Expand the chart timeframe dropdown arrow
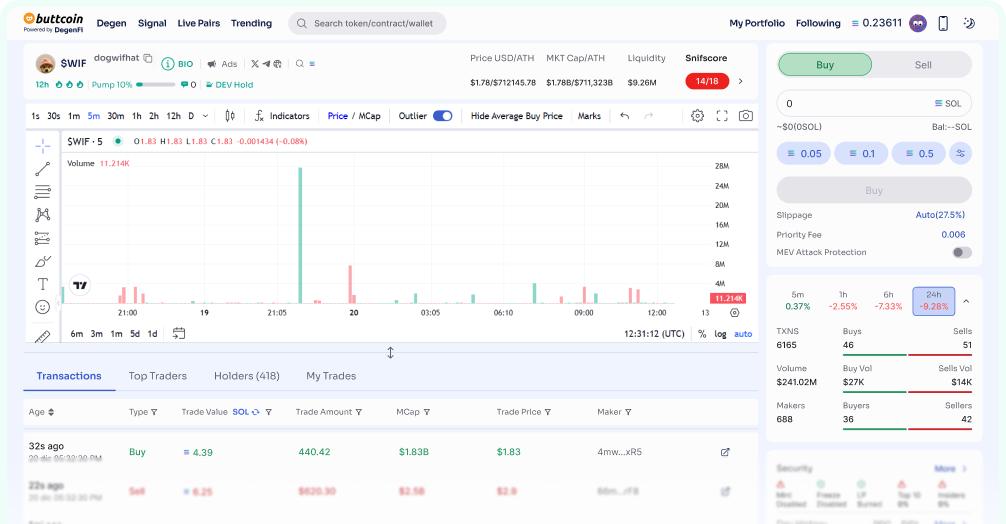1006x524 pixels. coord(206,116)
